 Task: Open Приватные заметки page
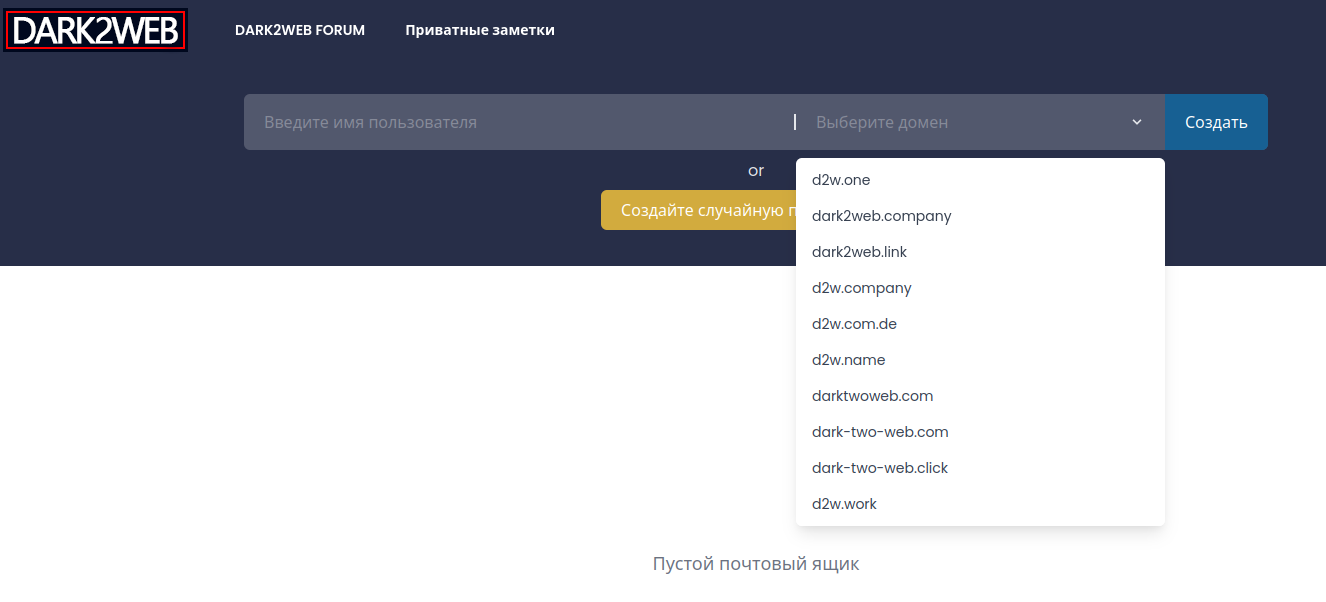coord(480,30)
